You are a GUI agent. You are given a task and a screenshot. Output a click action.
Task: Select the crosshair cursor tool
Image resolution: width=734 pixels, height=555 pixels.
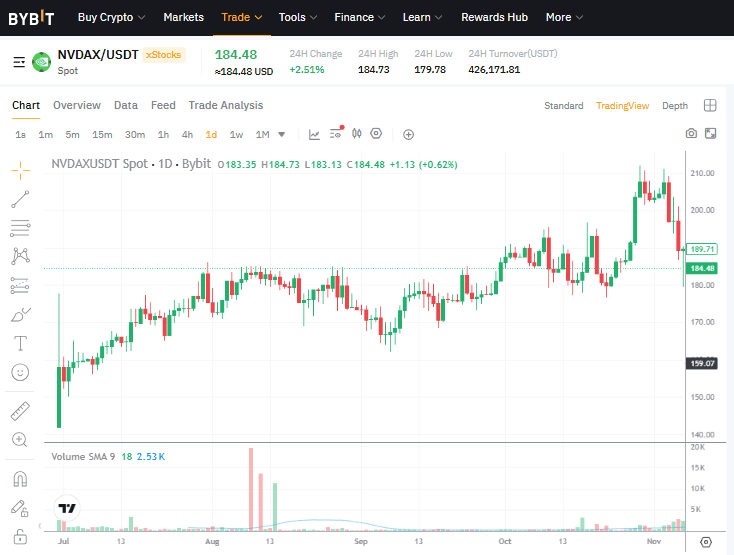click(x=20, y=170)
